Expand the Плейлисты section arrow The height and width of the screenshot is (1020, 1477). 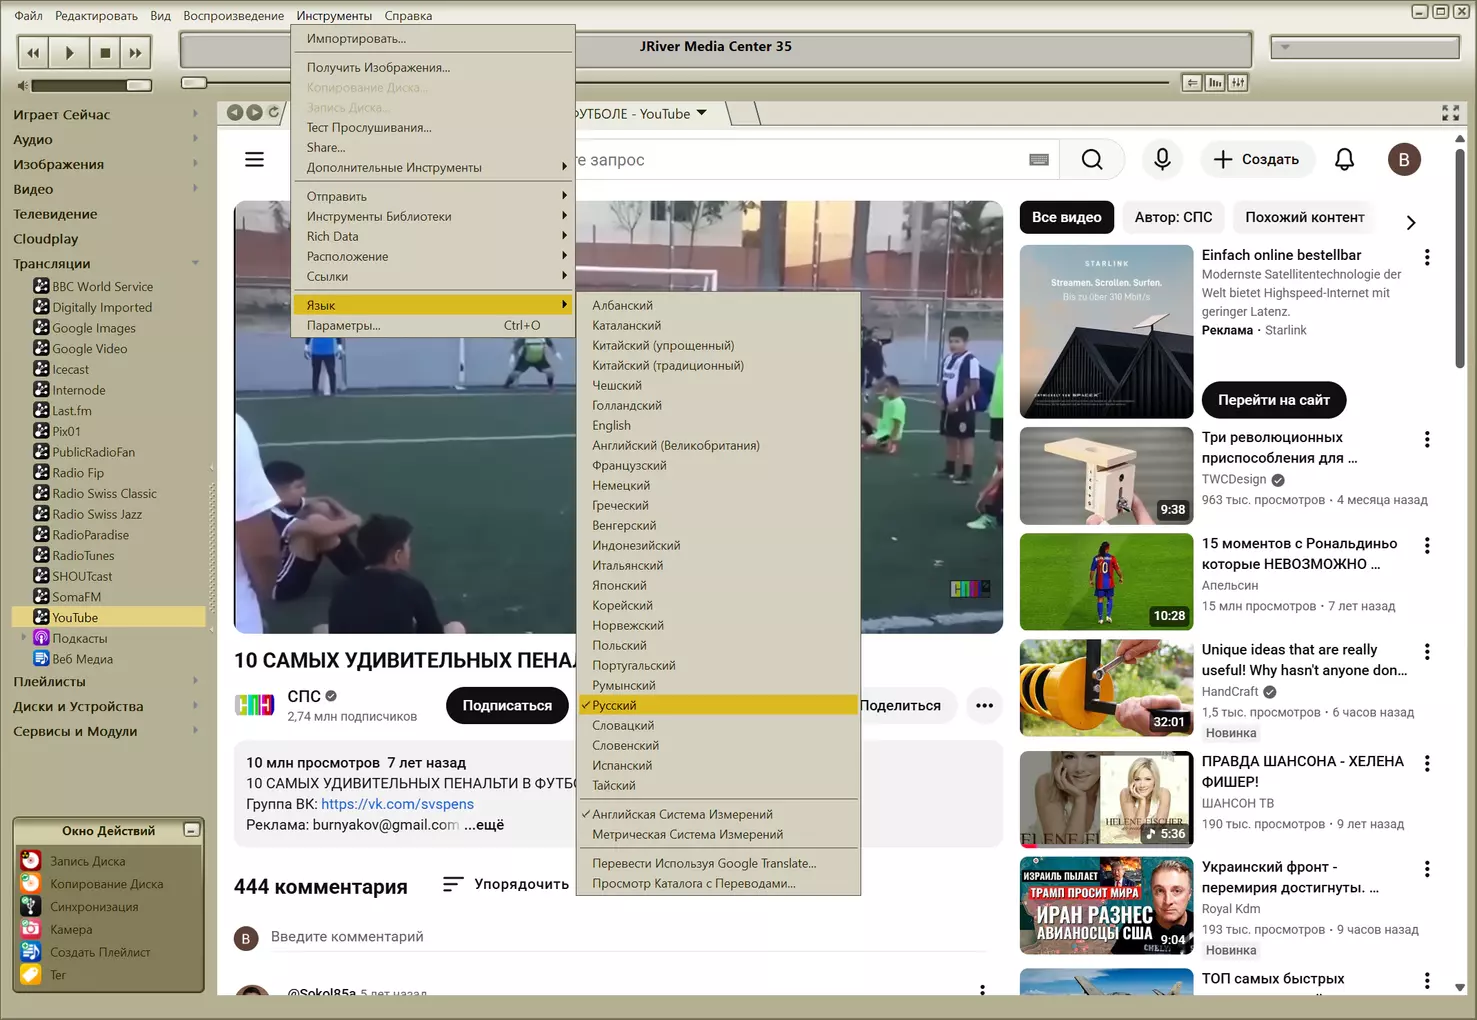pos(195,681)
